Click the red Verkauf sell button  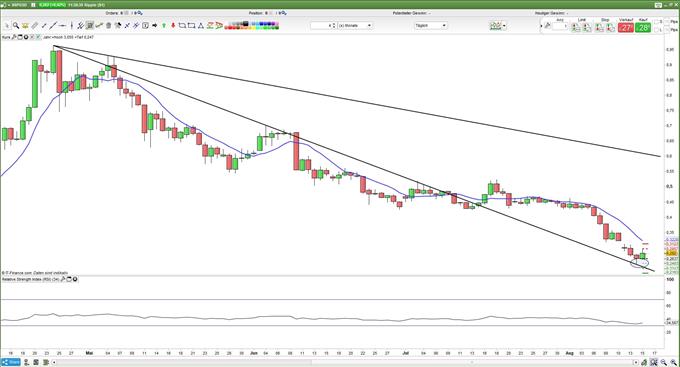coord(626,27)
